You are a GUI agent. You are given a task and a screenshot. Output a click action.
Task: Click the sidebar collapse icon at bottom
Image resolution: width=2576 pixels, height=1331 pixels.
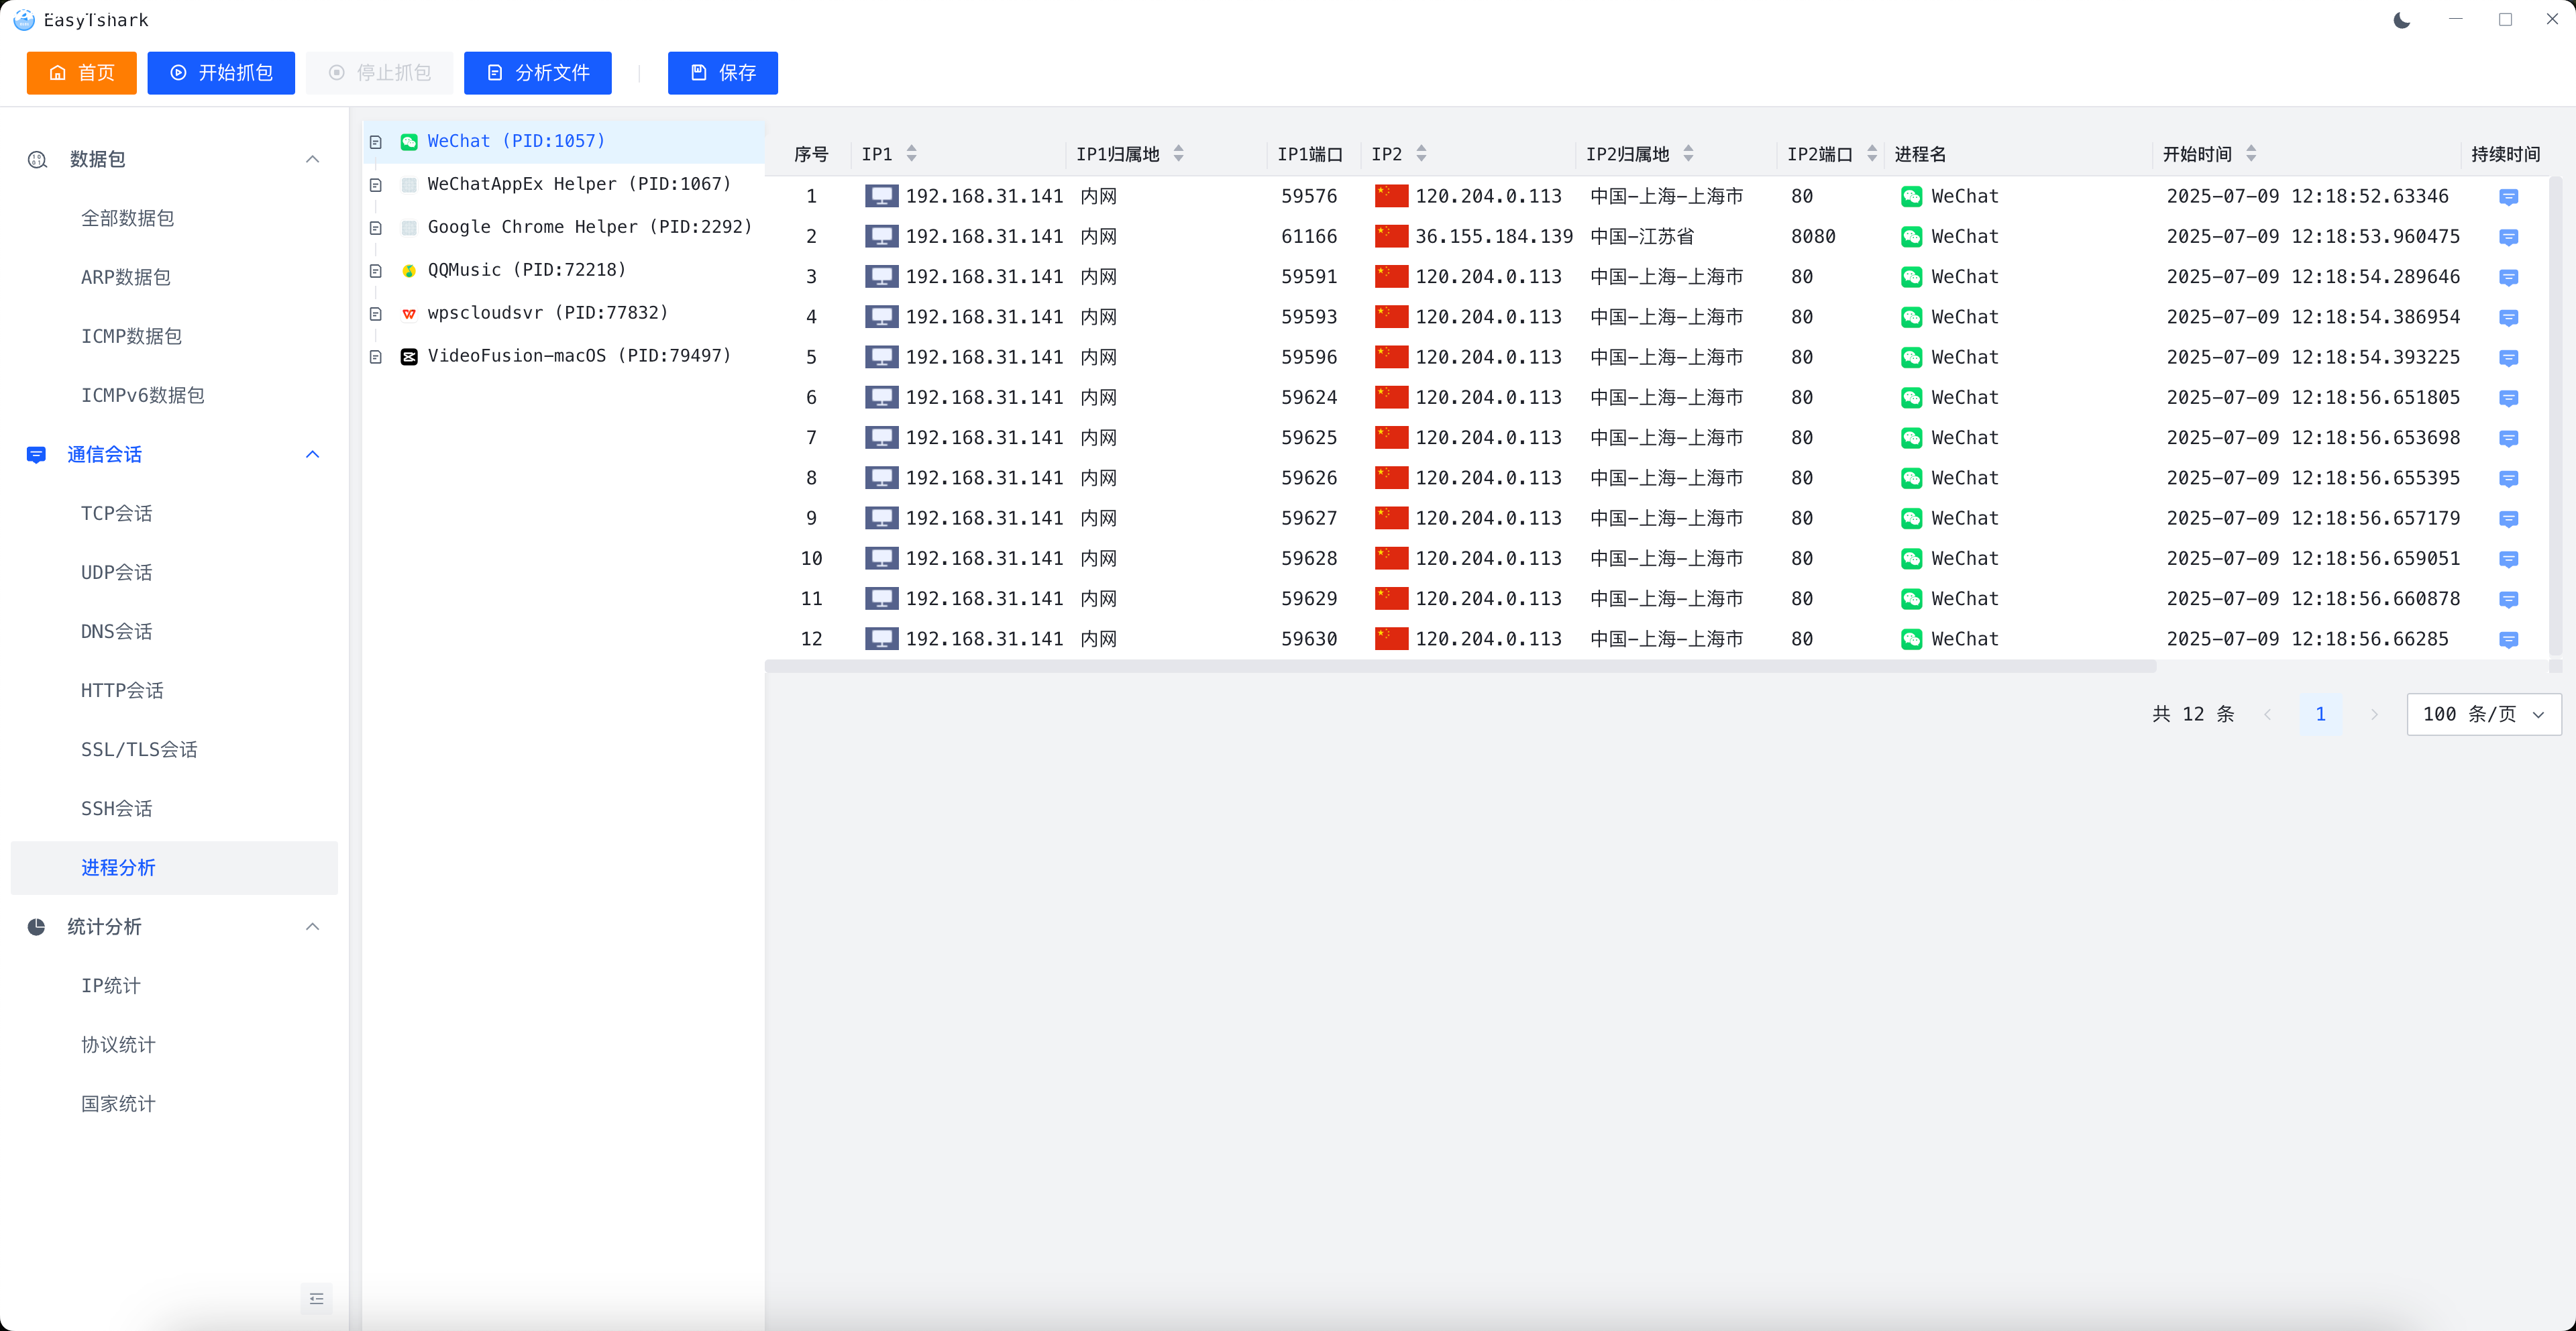coord(316,1298)
